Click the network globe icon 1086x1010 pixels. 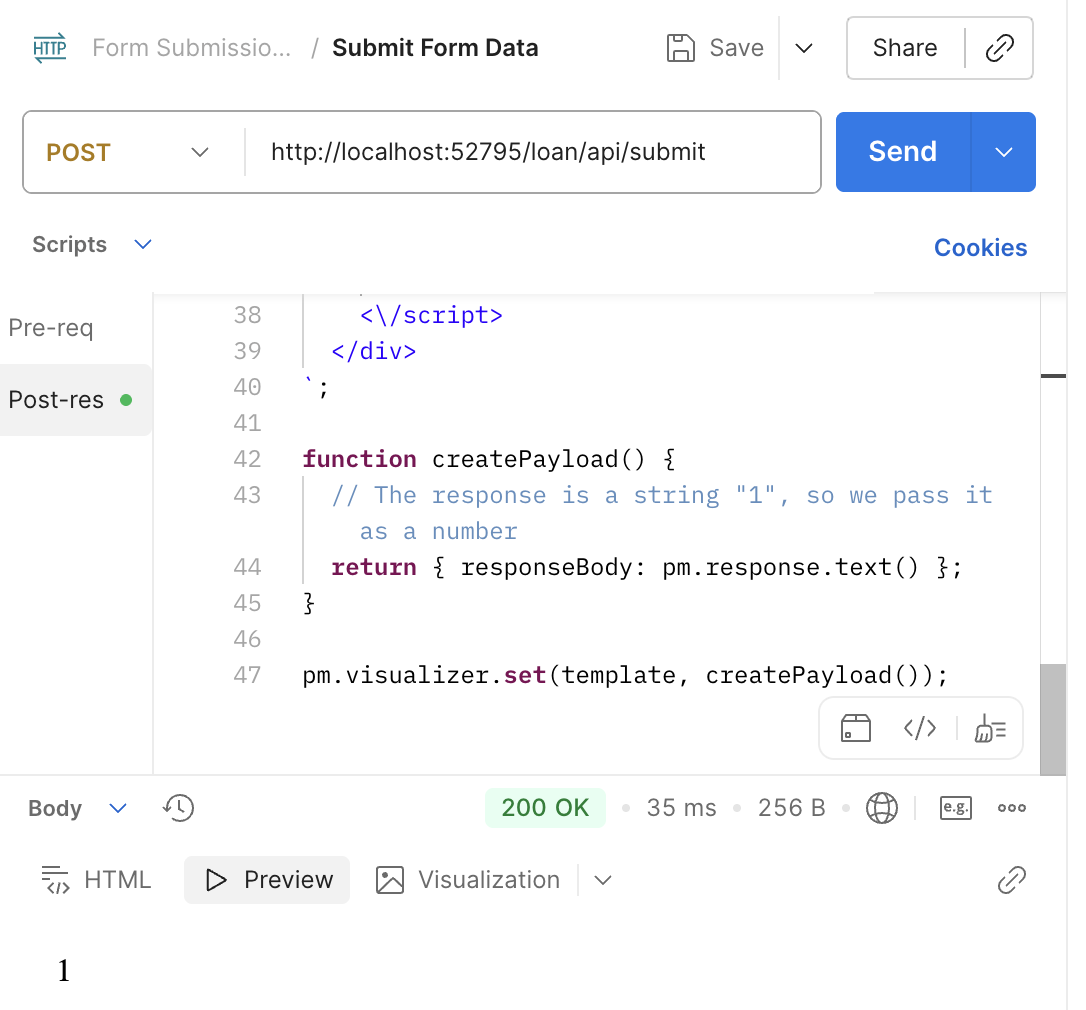coord(881,808)
